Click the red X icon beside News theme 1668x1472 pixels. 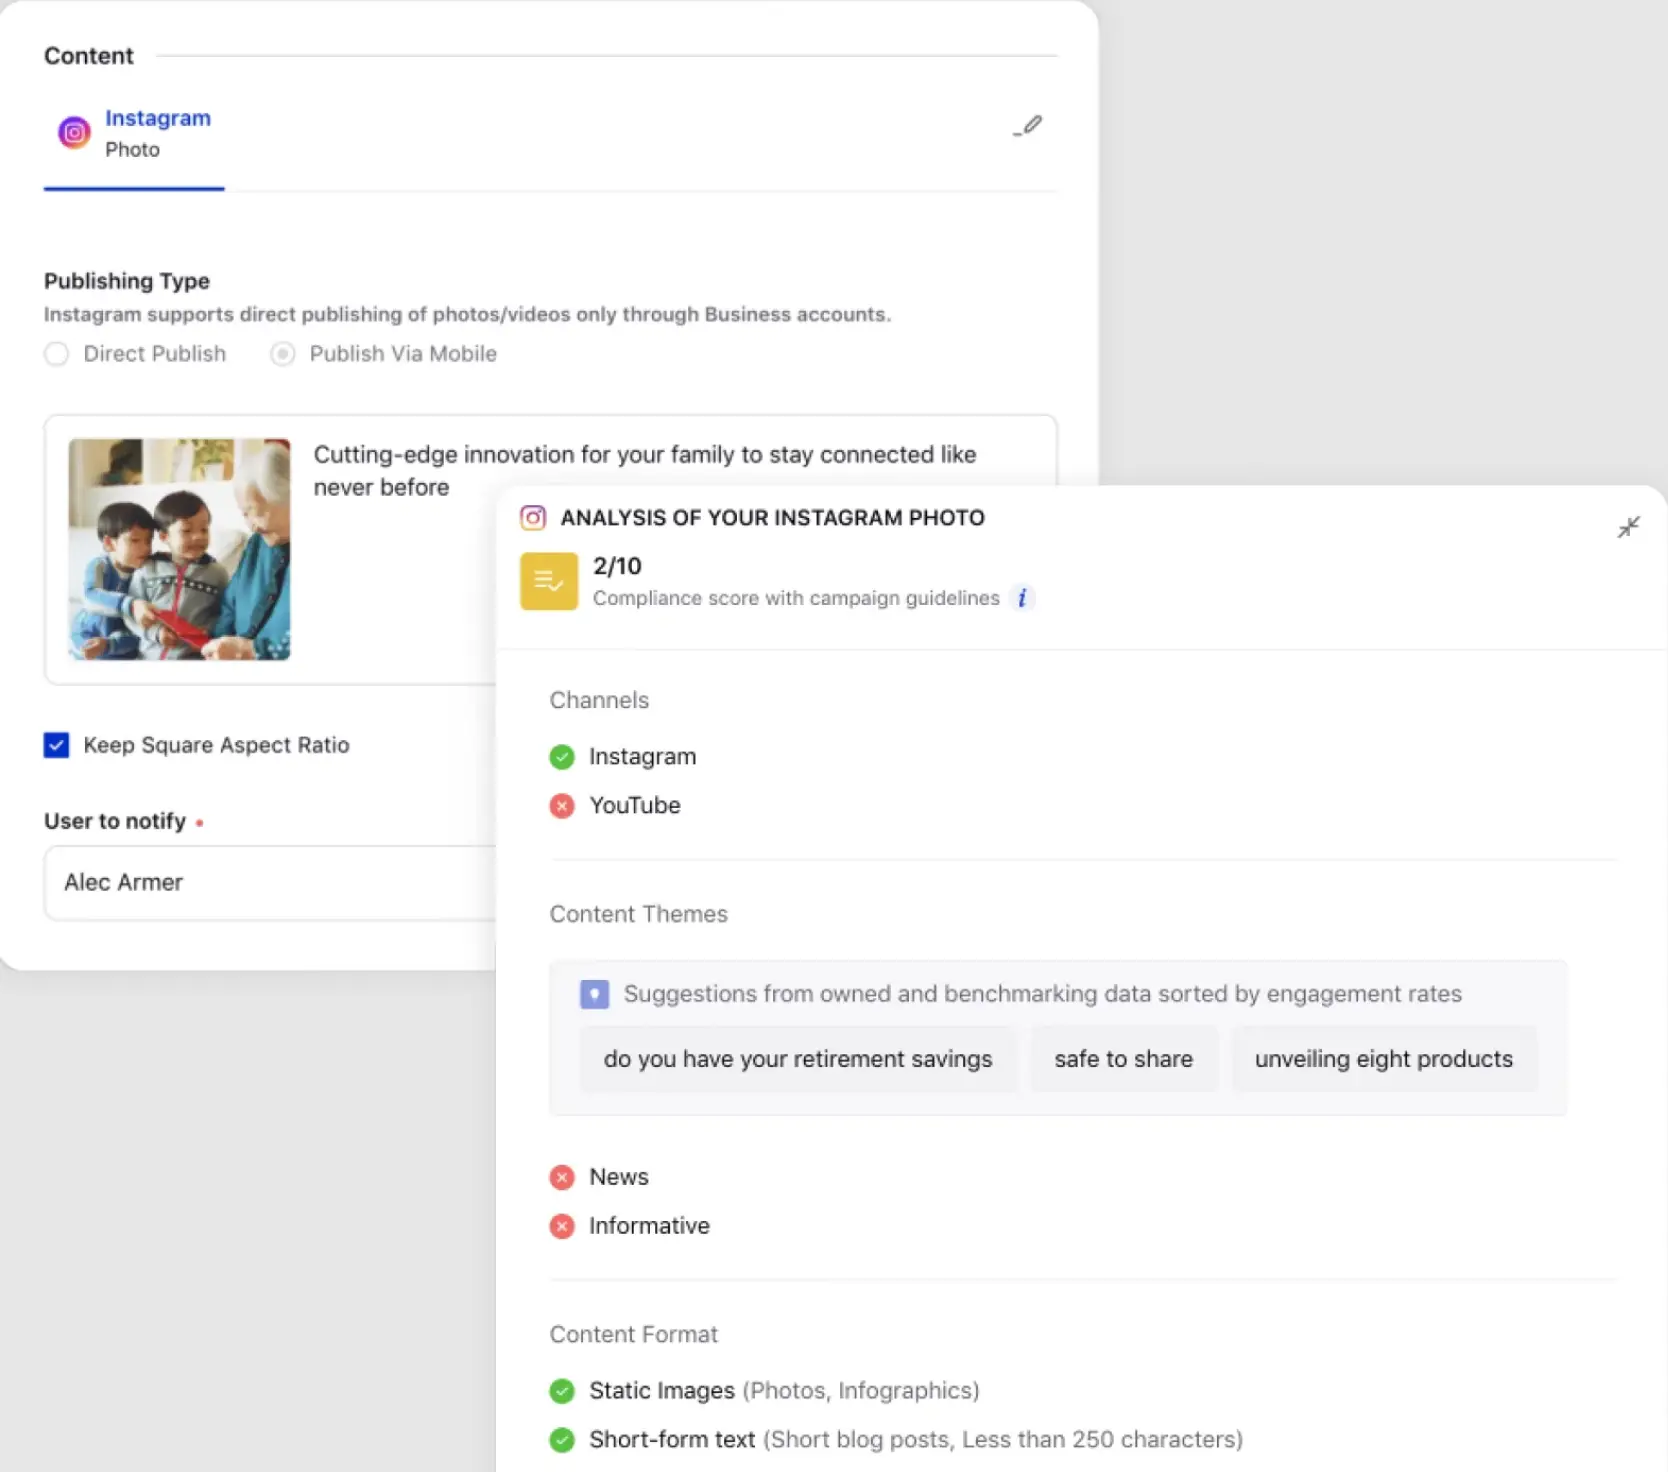562,1177
